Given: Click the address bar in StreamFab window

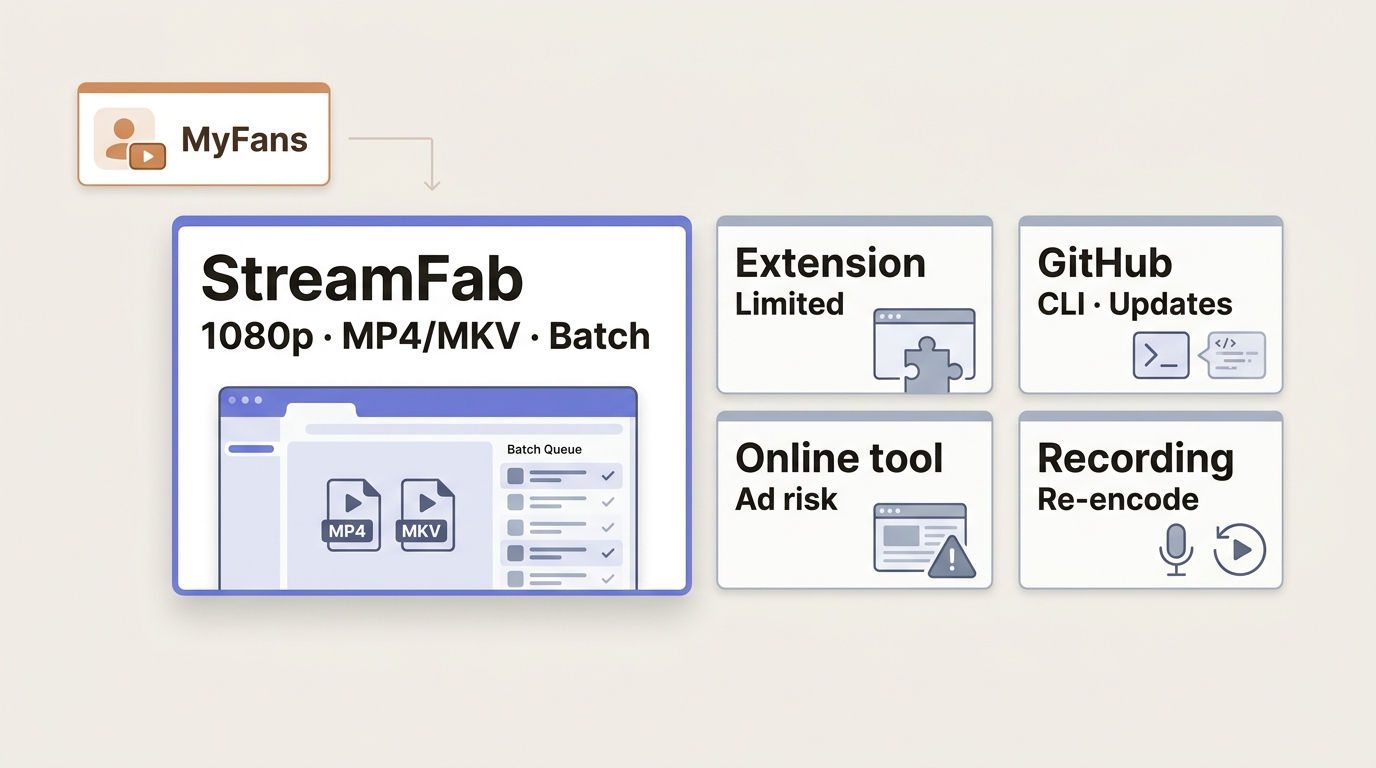Looking at the screenshot, I should coord(464,429).
